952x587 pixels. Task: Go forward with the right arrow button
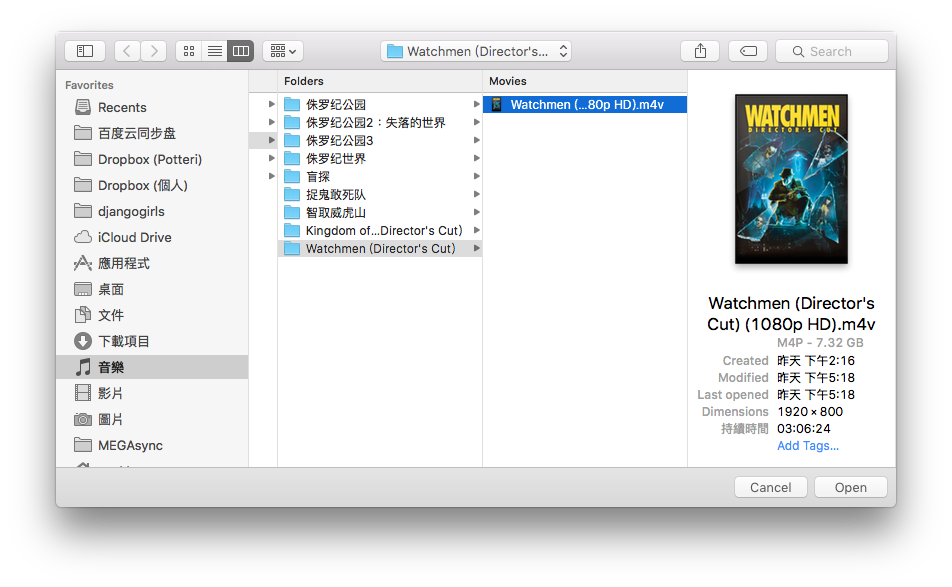(x=154, y=51)
